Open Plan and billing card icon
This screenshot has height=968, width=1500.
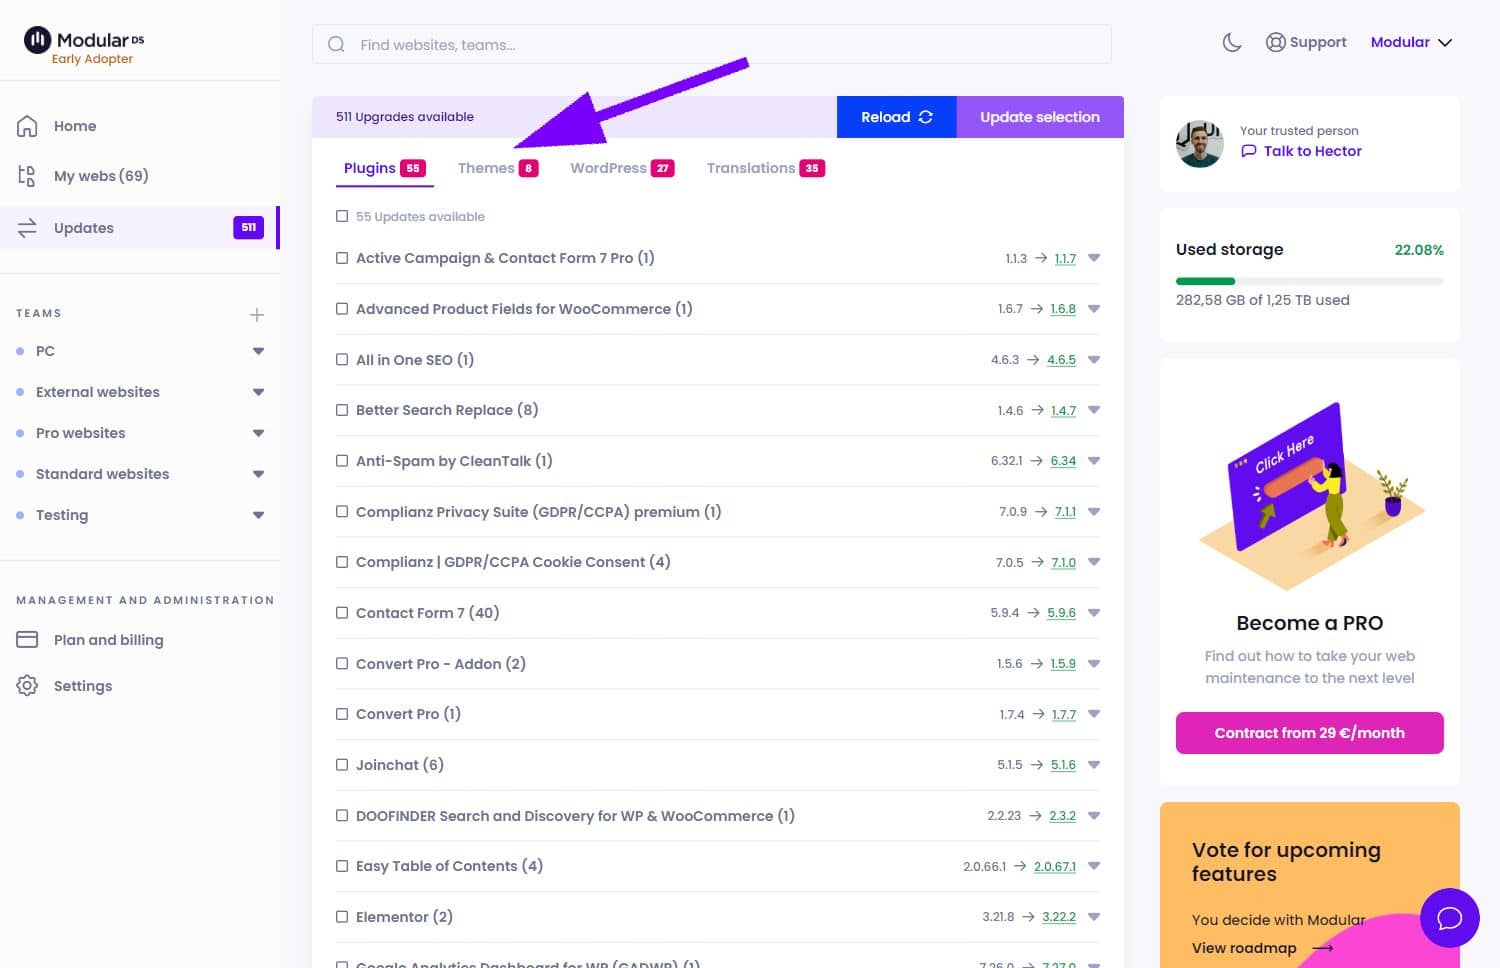click(27, 640)
